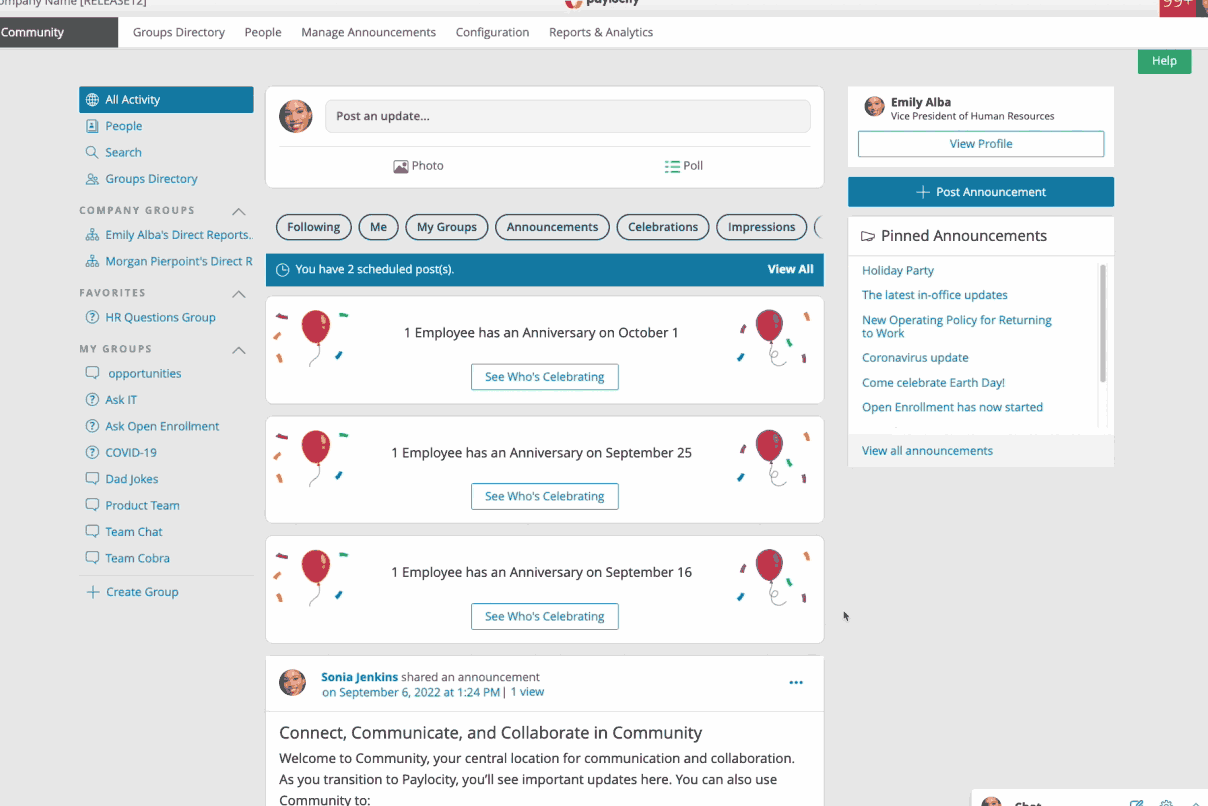Click the People icon in the sidebar
Viewport: 1208px width, 806px height.
92,126
